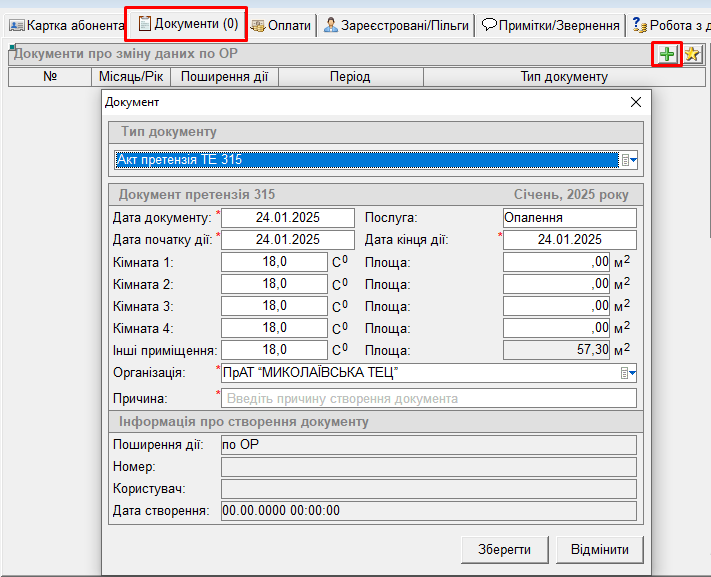Click the Причина input field
This screenshot has width=711, height=577.
tap(428, 398)
